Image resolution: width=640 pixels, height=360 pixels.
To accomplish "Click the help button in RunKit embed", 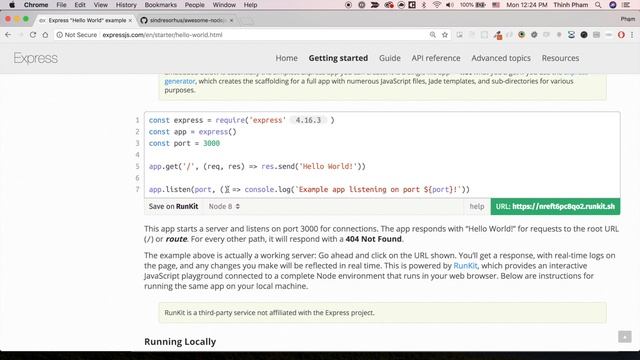I will point(476,207).
